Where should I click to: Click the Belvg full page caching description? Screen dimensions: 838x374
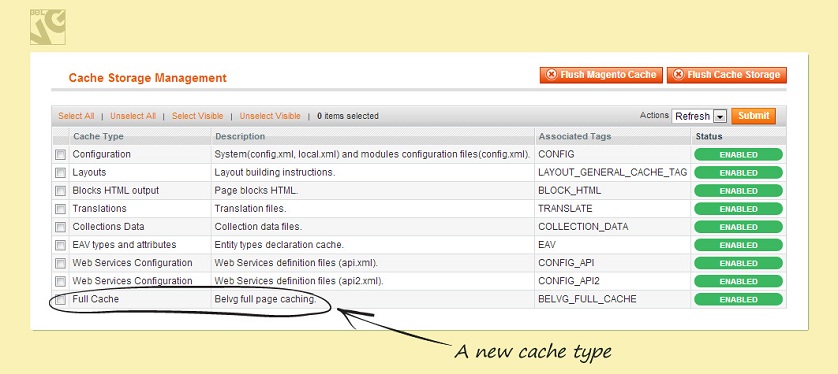(266, 299)
